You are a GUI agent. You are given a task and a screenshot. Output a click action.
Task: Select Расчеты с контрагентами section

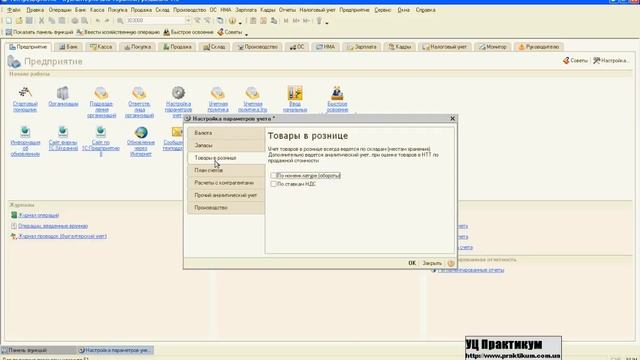tap(226, 183)
